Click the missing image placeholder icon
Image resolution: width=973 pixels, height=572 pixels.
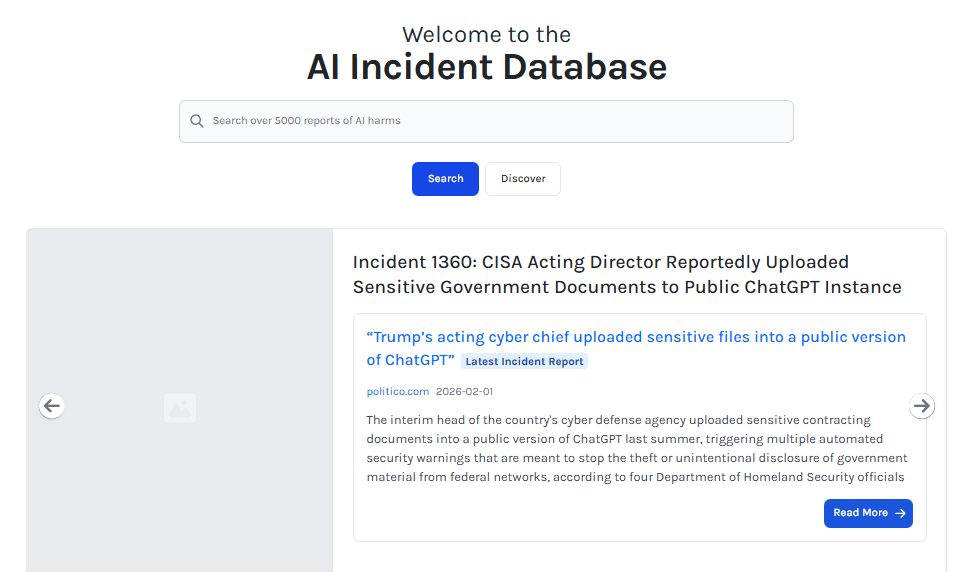click(180, 408)
